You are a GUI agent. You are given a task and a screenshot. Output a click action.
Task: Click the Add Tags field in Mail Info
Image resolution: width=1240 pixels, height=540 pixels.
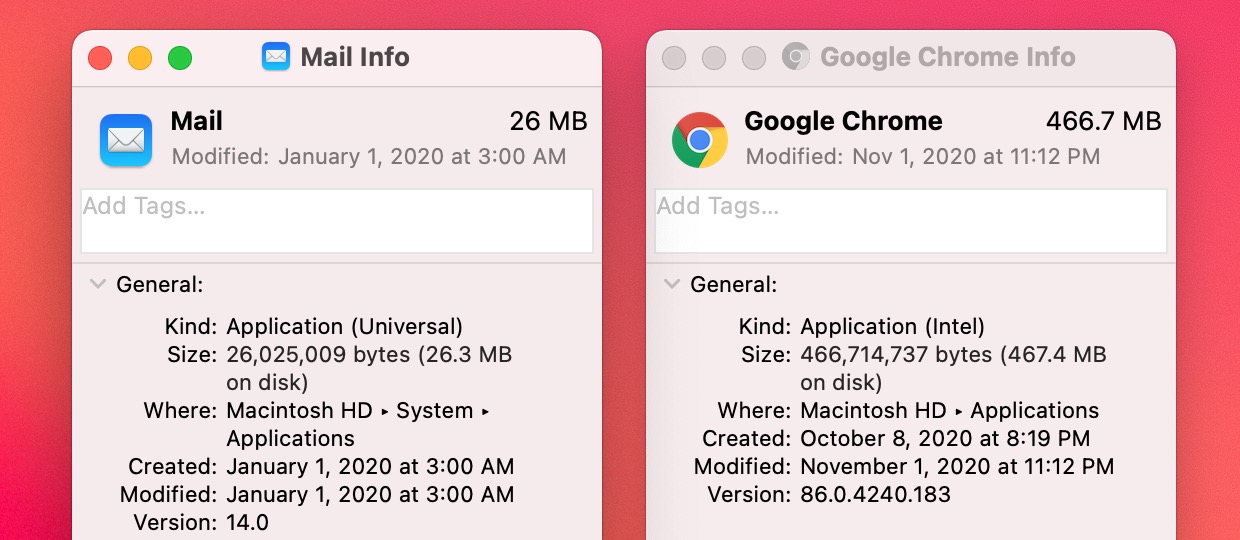click(337, 221)
